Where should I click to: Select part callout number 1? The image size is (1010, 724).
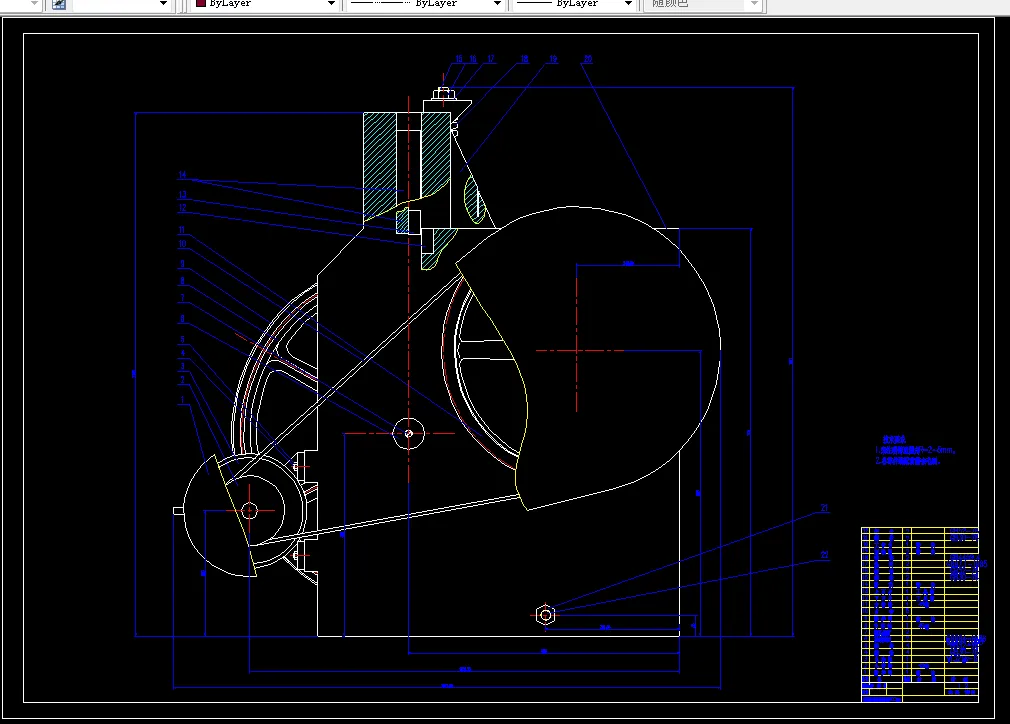pos(182,400)
